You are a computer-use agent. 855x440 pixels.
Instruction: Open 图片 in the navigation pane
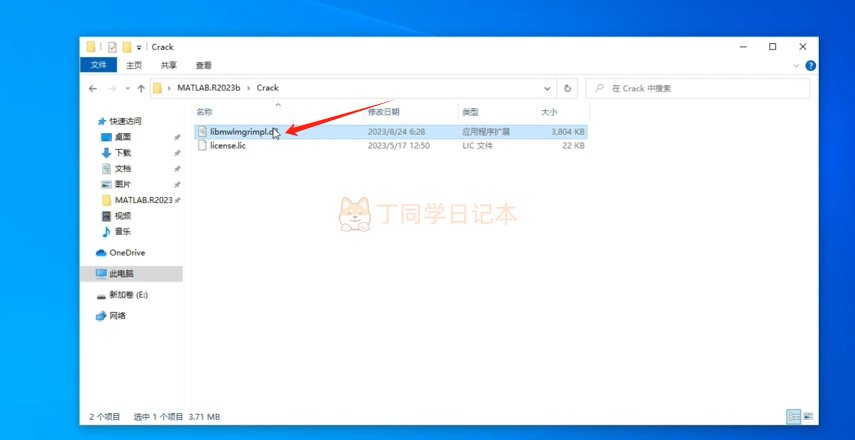pyautogui.click(x=123, y=184)
